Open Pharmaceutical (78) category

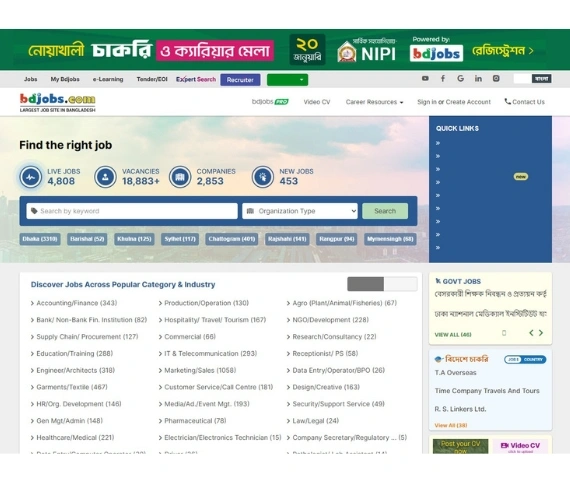[x=195, y=421]
